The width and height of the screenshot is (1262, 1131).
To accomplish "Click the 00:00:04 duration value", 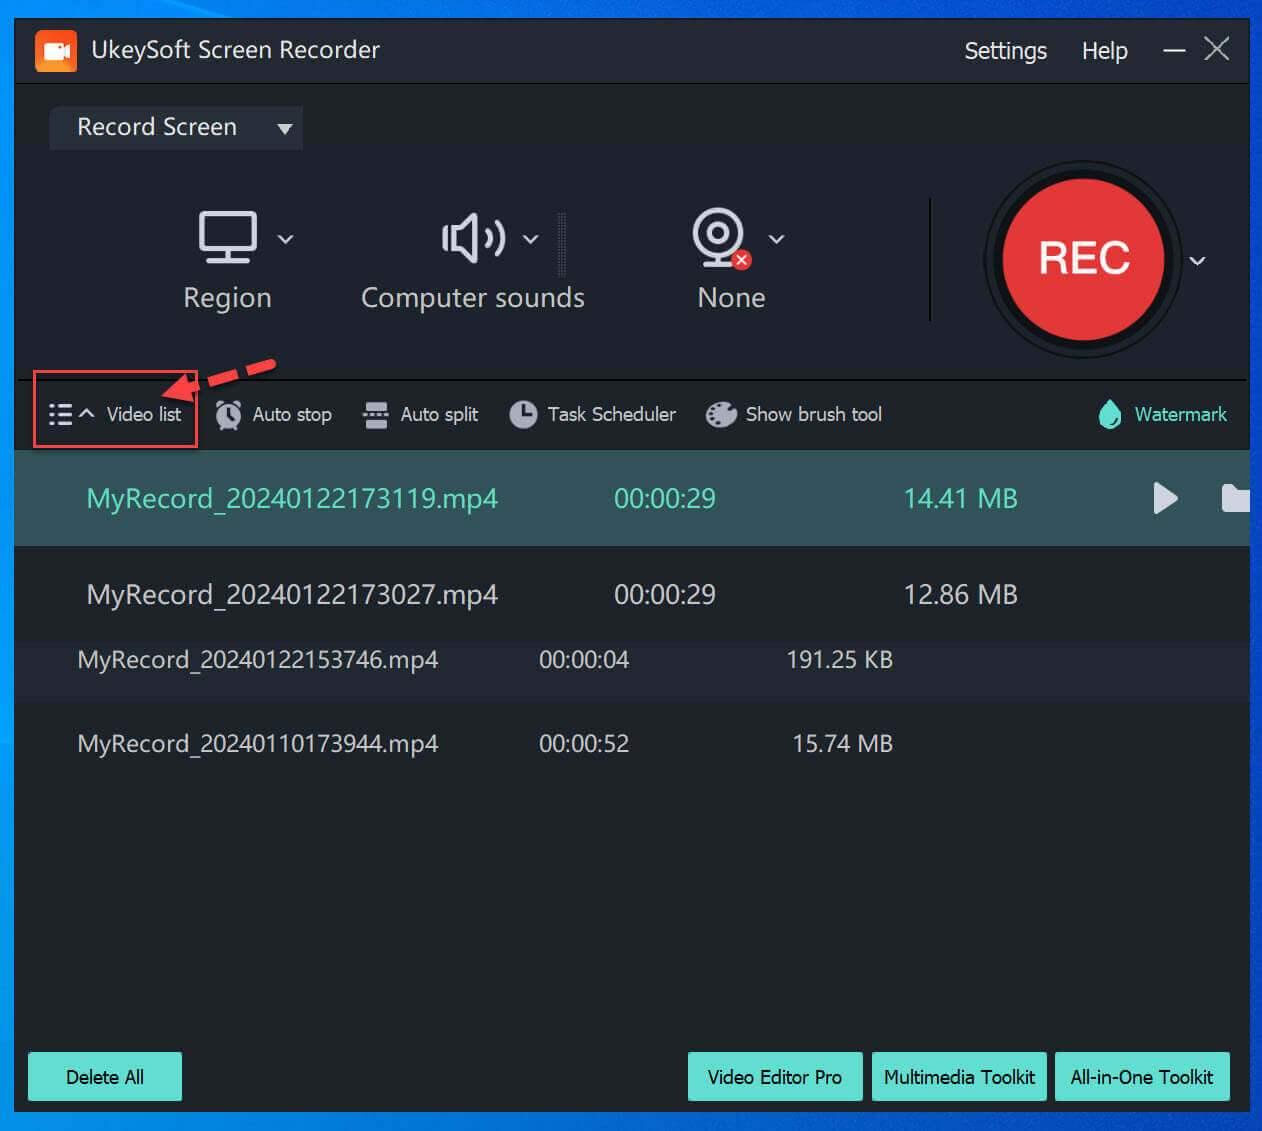I will click(x=584, y=660).
